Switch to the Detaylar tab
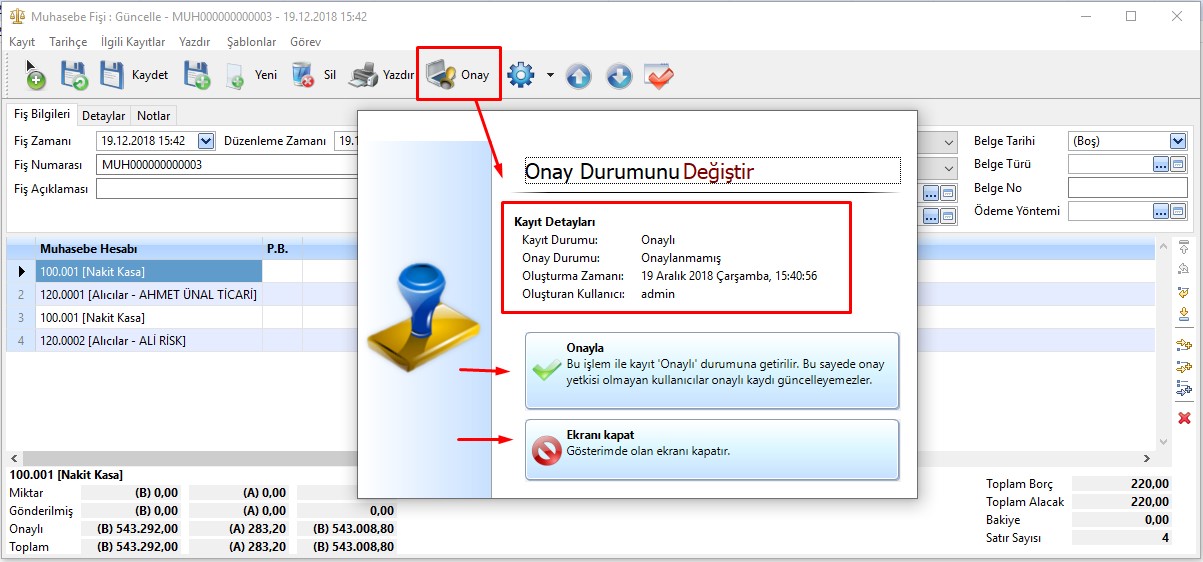 [x=103, y=116]
